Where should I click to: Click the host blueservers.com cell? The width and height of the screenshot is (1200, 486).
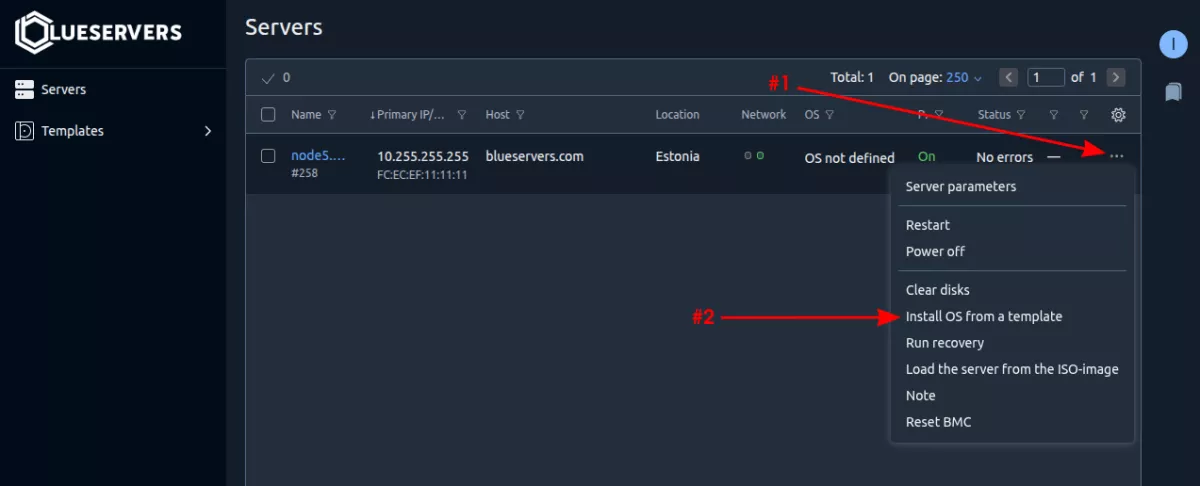534,156
